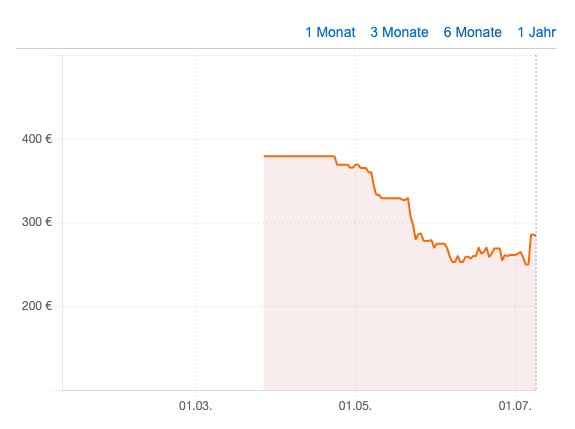This screenshot has height=429, width=575.
Task: Click the 400 € y-axis label
Action: point(37,139)
